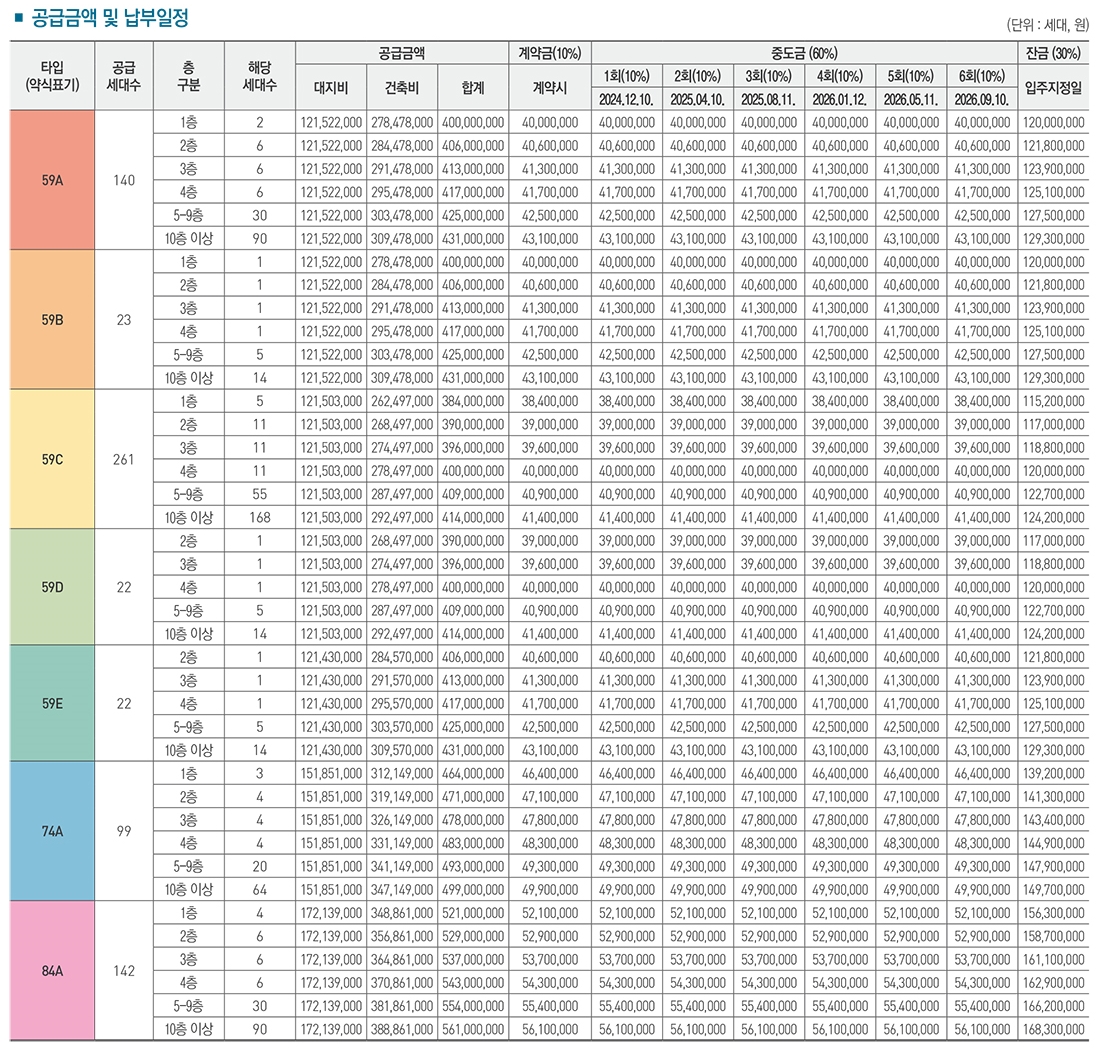Select the 층 구분 column header

coord(189,76)
